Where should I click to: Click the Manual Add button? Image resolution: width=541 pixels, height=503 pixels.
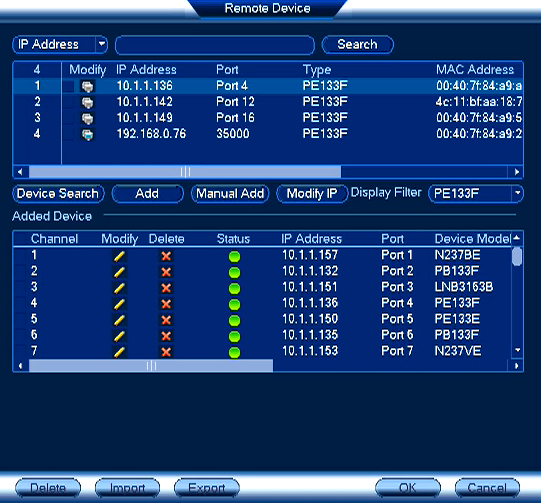click(230, 194)
